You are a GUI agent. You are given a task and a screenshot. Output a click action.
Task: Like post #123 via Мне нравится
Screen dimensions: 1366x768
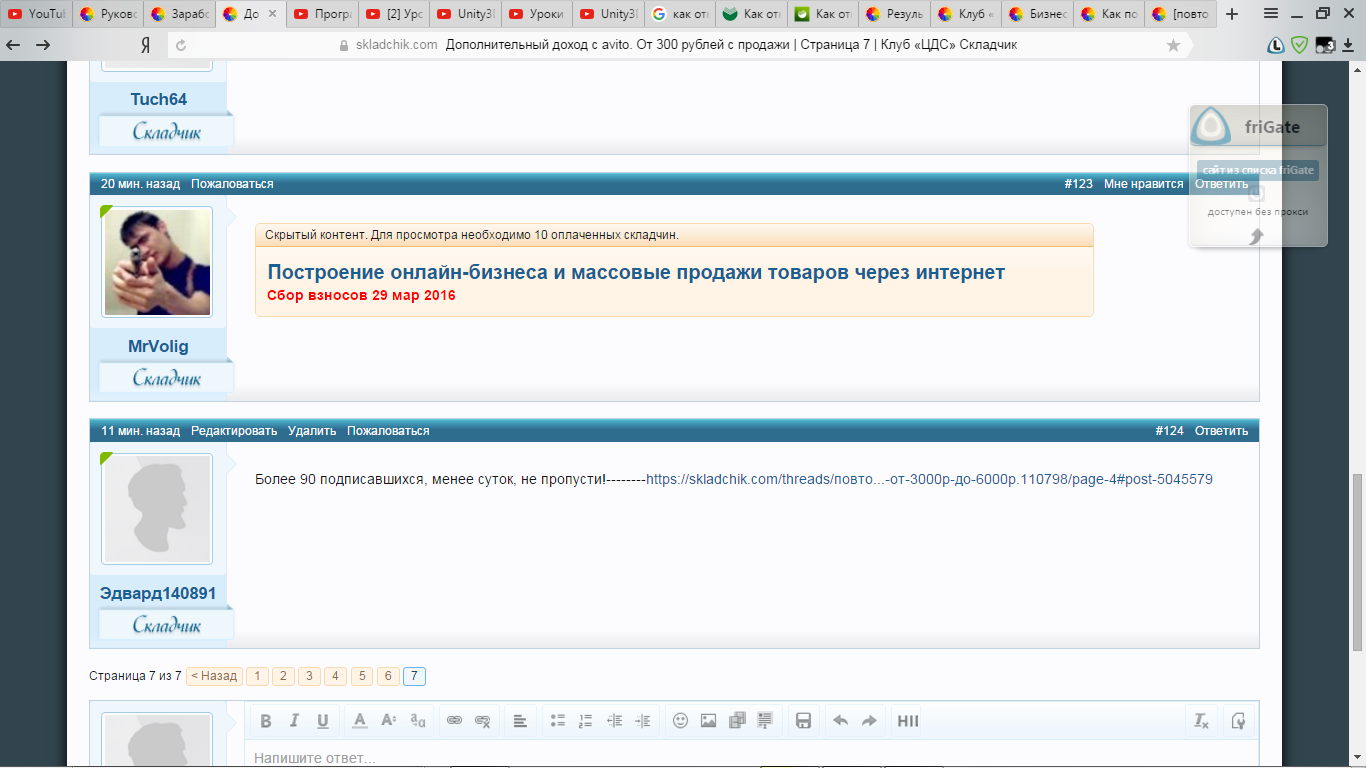[1143, 184]
